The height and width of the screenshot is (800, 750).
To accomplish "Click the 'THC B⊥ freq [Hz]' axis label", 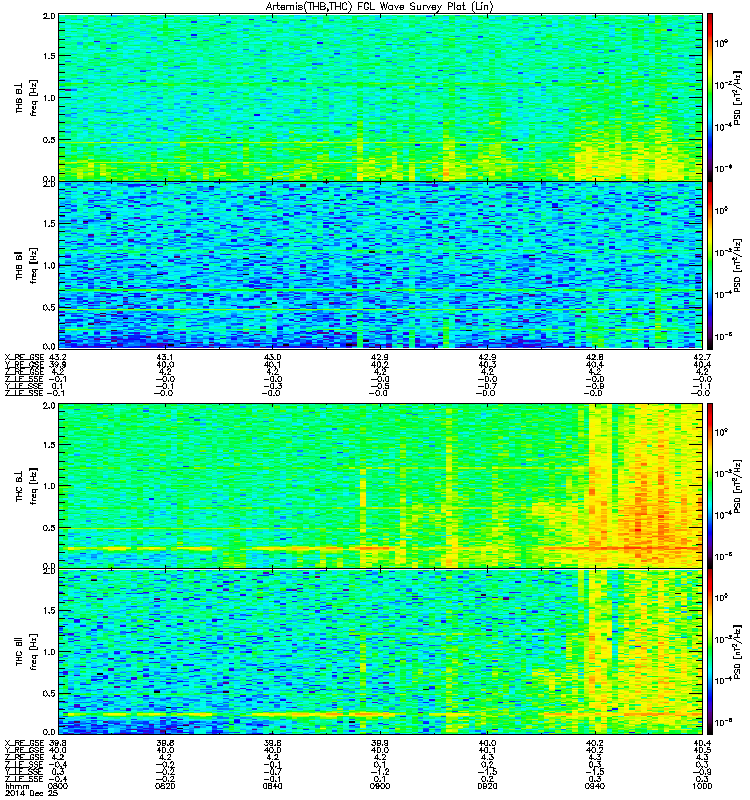I will 26,486.
